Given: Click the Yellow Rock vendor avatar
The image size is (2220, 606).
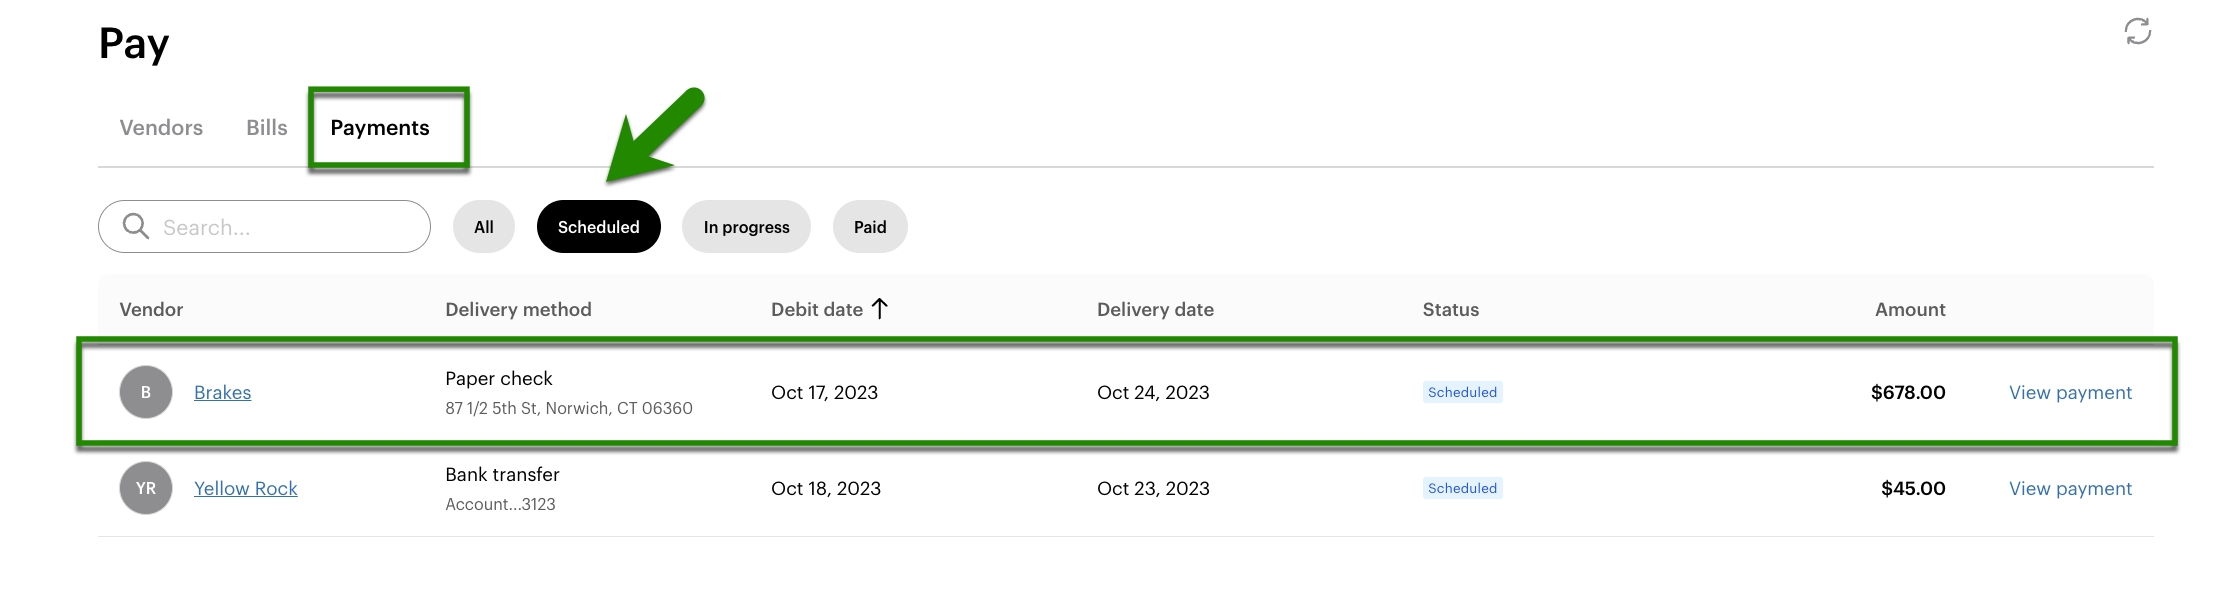Looking at the screenshot, I should click(x=145, y=488).
